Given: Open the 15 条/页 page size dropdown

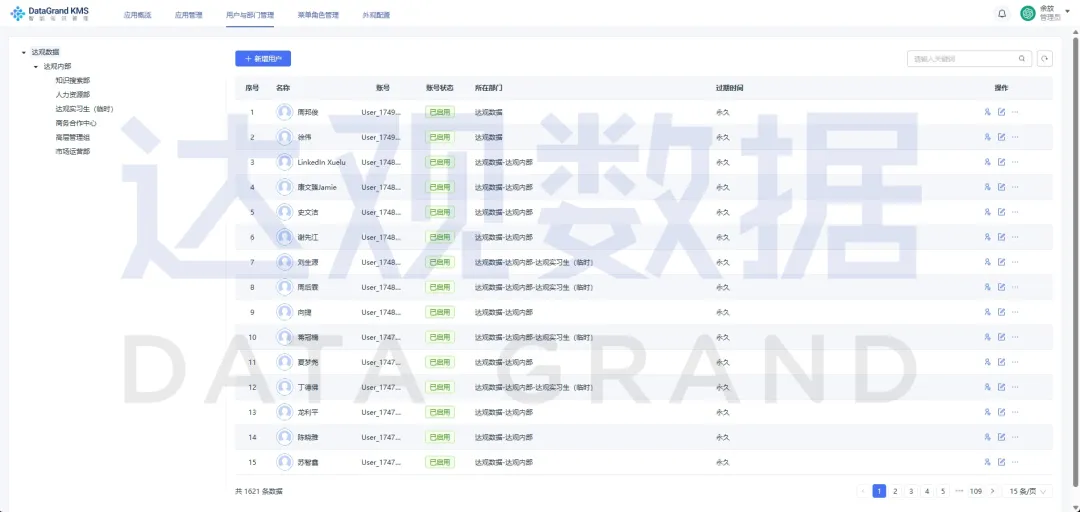Looking at the screenshot, I should click(x=1027, y=491).
